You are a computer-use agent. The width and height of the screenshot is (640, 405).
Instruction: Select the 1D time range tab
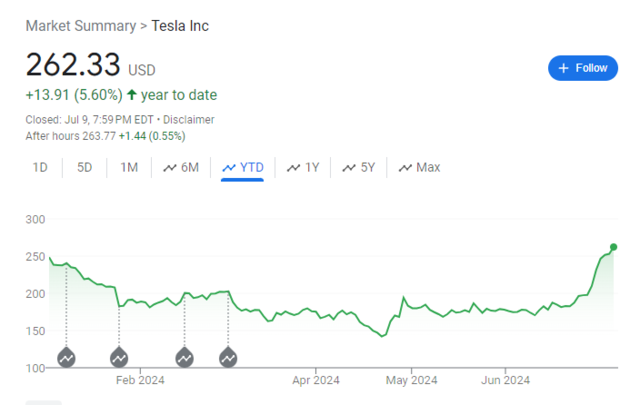tap(40, 167)
